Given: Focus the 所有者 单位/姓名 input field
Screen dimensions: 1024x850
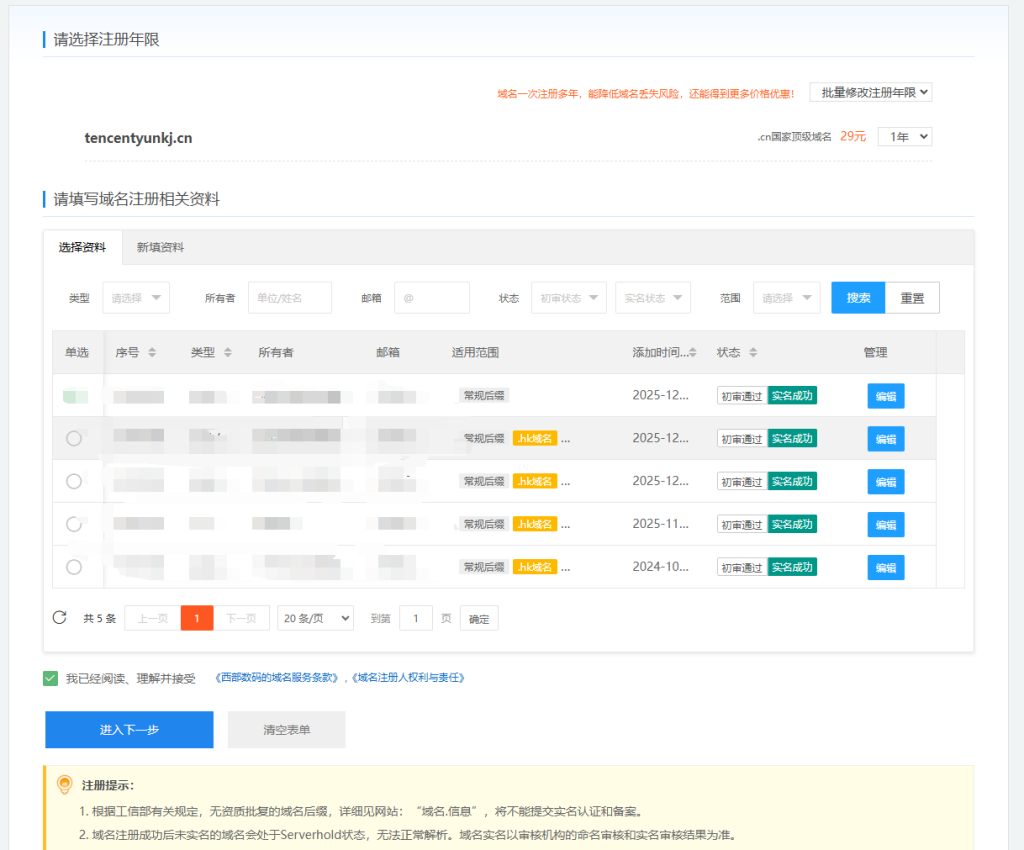Looking at the screenshot, I should coord(290,298).
